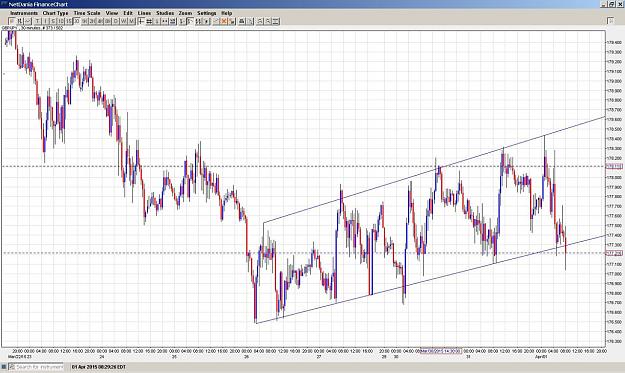
Task: Click the 179.400 price axis label
Action: coord(614,42)
